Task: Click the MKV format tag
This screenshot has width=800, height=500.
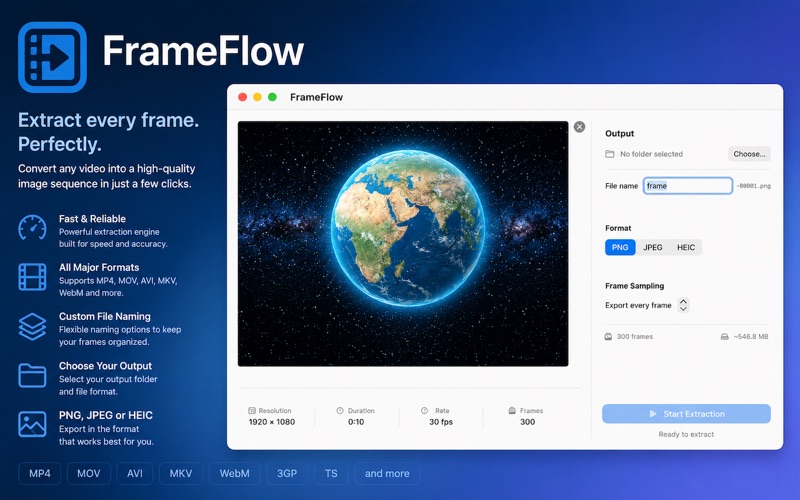Action: click(181, 473)
